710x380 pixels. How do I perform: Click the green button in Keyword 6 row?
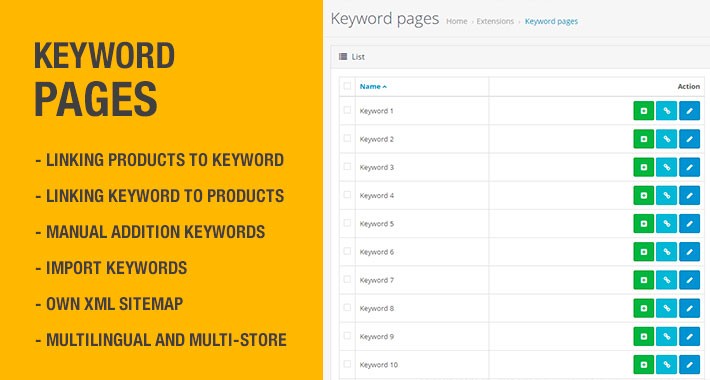click(x=643, y=252)
